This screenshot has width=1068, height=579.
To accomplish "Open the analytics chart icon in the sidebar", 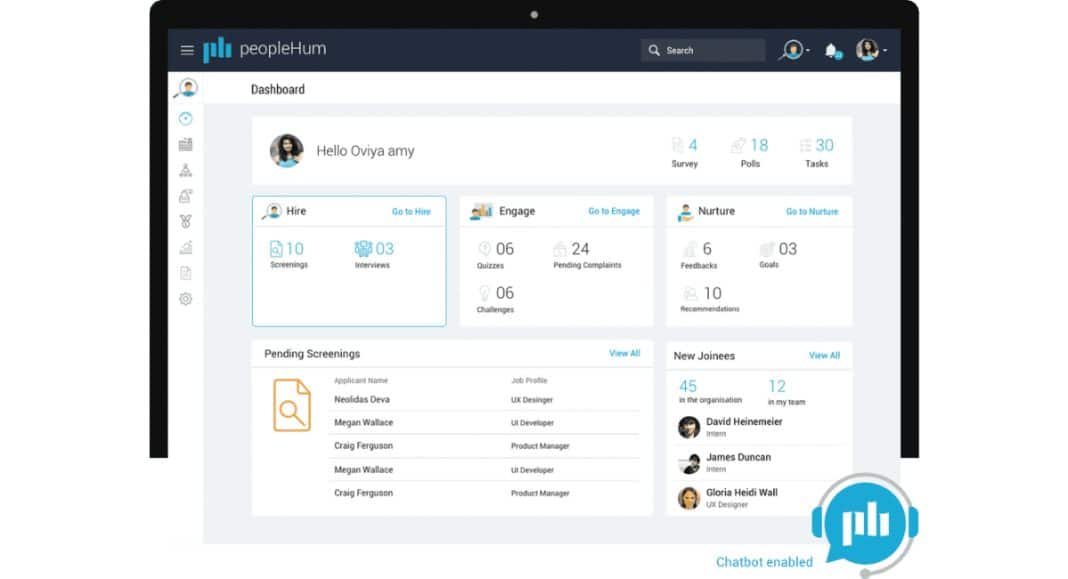I will [186, 246].
